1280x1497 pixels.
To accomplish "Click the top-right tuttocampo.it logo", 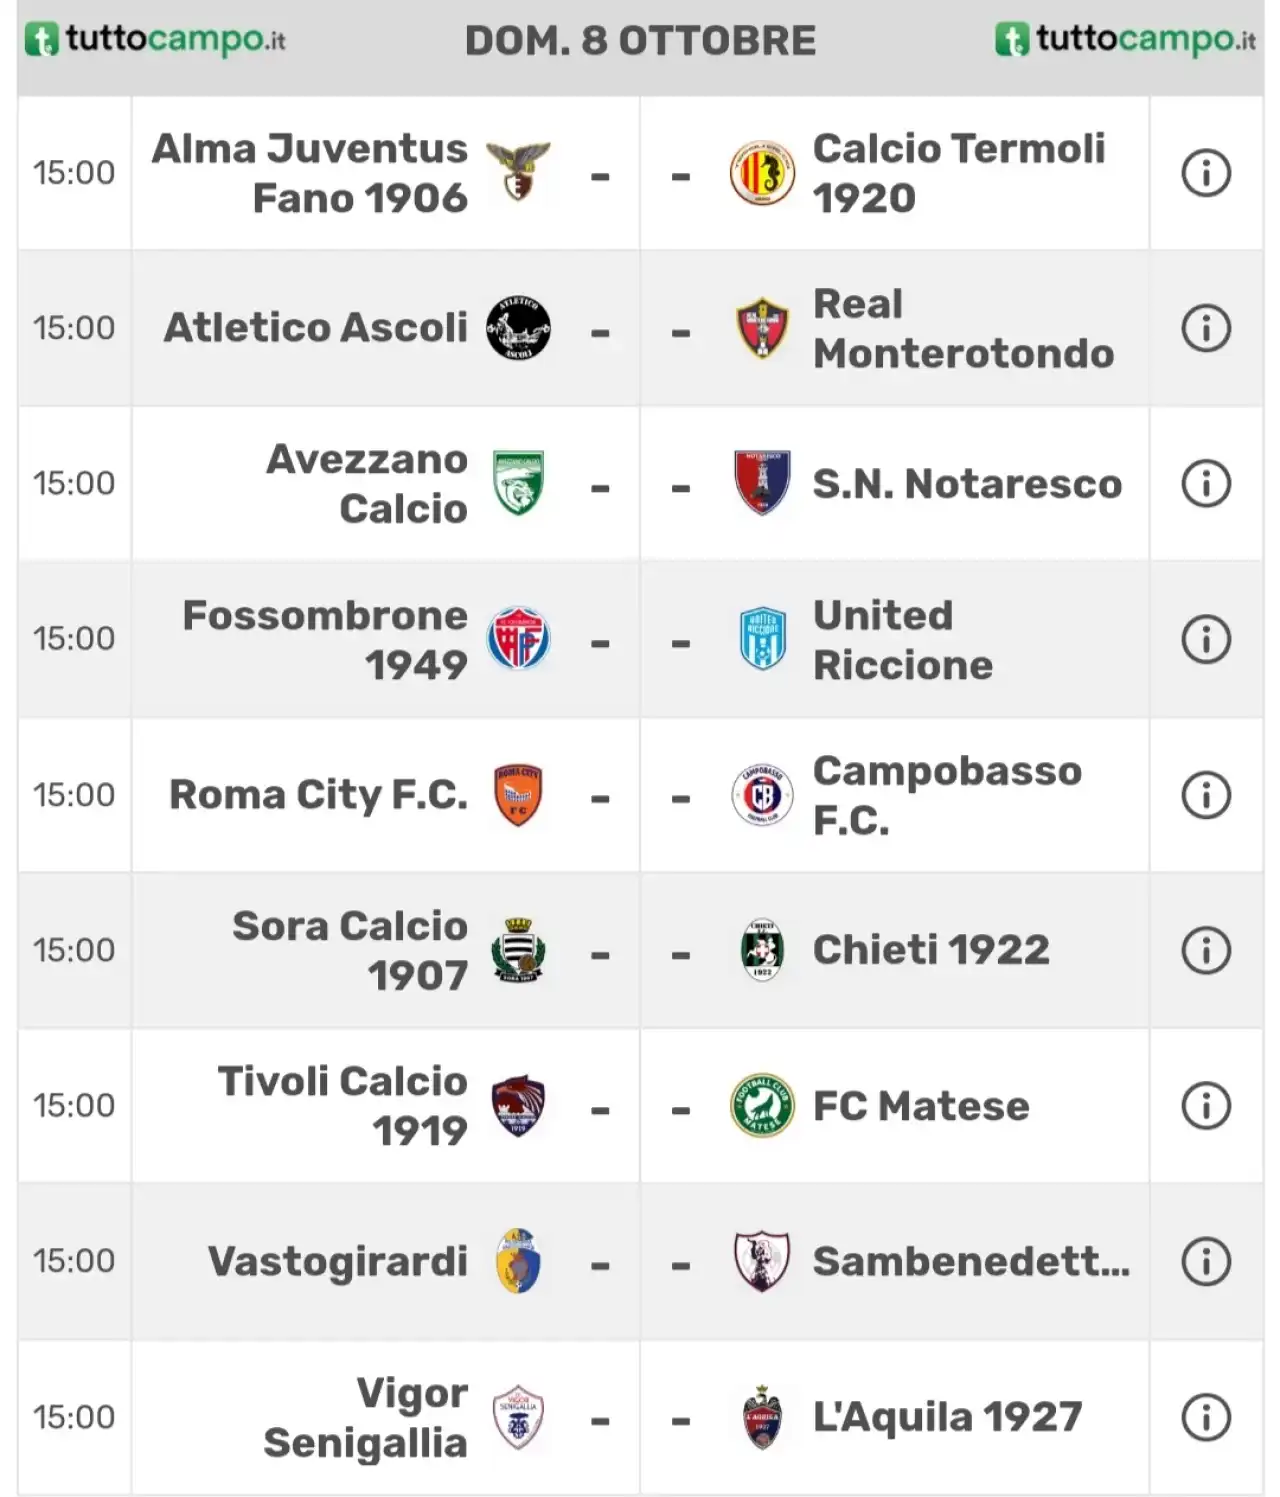I will pos(1126,40).
